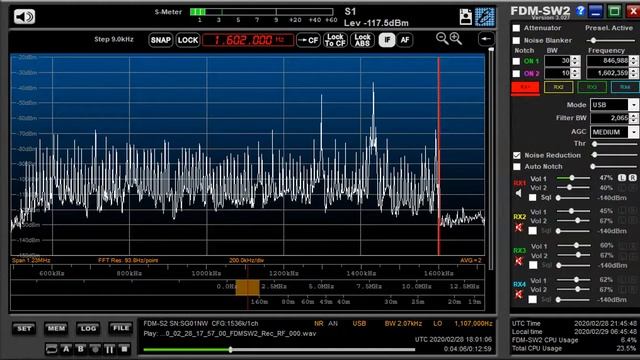Open the MEM memory button
640x360 pixels.
click(x=56, y=329)
